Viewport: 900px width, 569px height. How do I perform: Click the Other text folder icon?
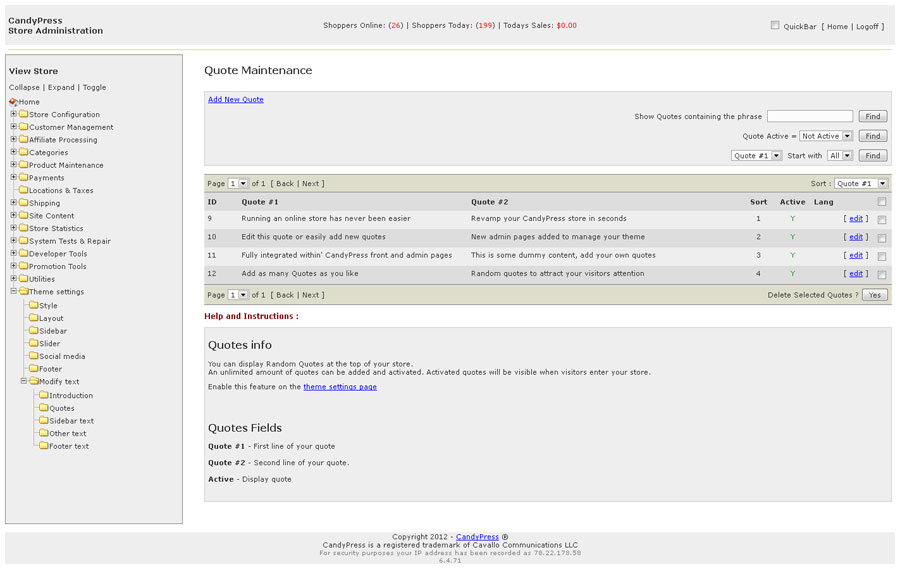click(44, 432)
